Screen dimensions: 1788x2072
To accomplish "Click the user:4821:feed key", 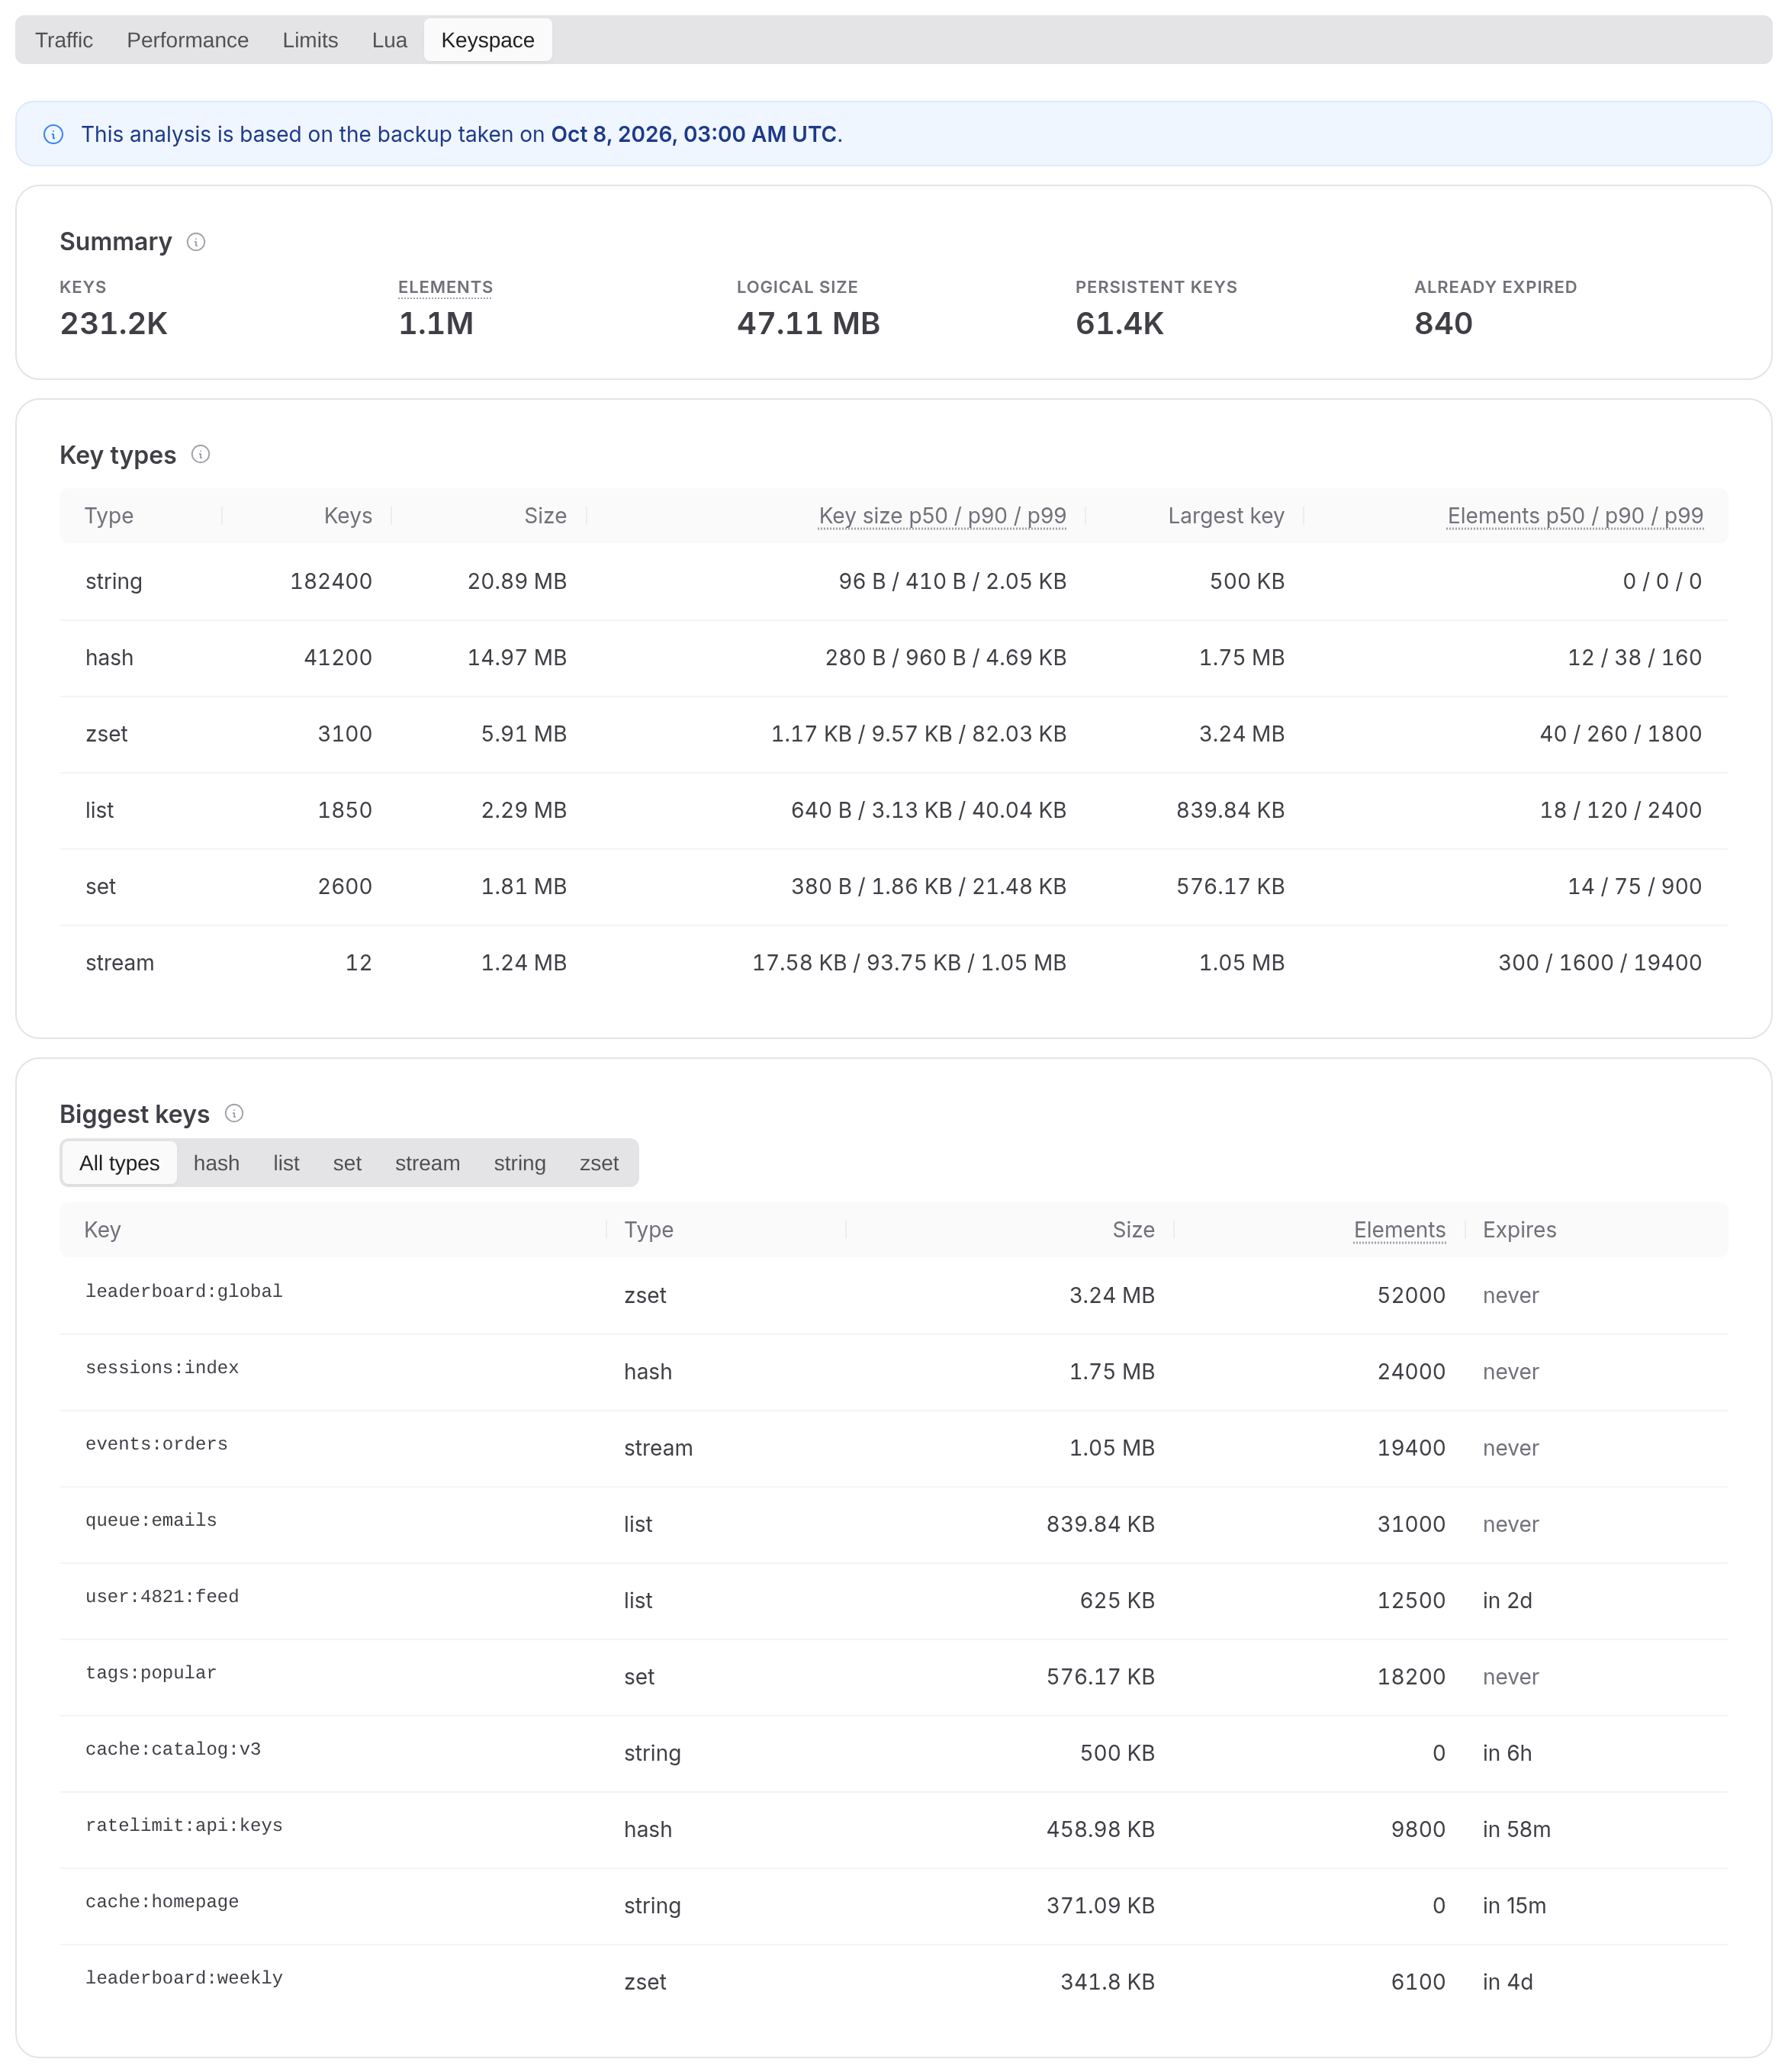I will (x=162, y=1596).
